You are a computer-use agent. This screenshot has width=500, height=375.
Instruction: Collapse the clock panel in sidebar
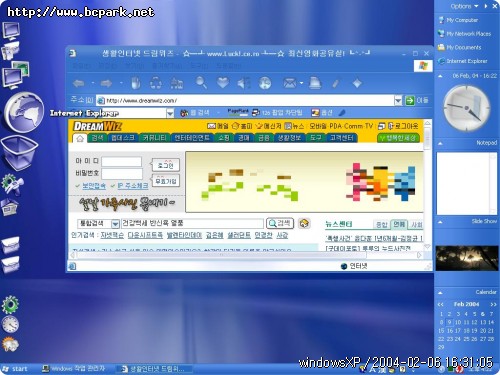click(440, 76)
